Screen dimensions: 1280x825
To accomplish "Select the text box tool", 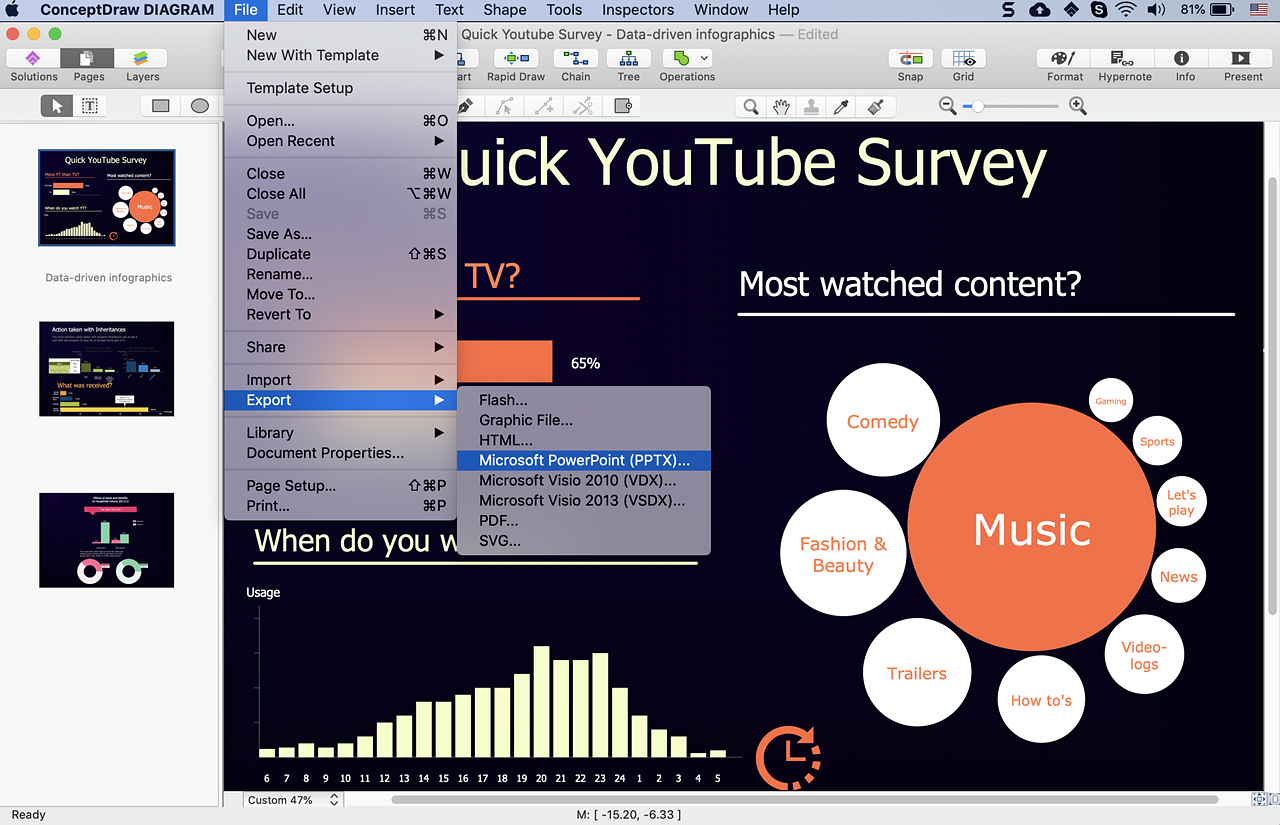I will 89,106.
